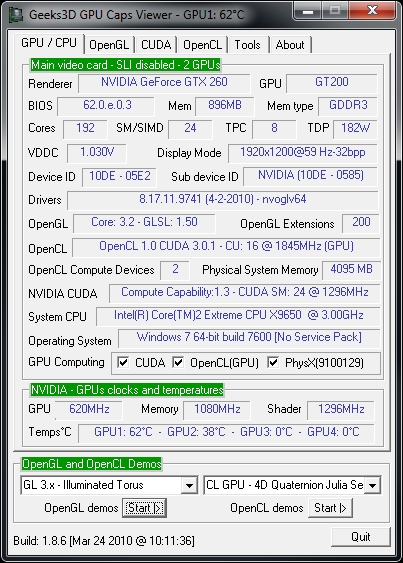
Task: Close the GPU Caps Viewer window
Action: (372, 11)
